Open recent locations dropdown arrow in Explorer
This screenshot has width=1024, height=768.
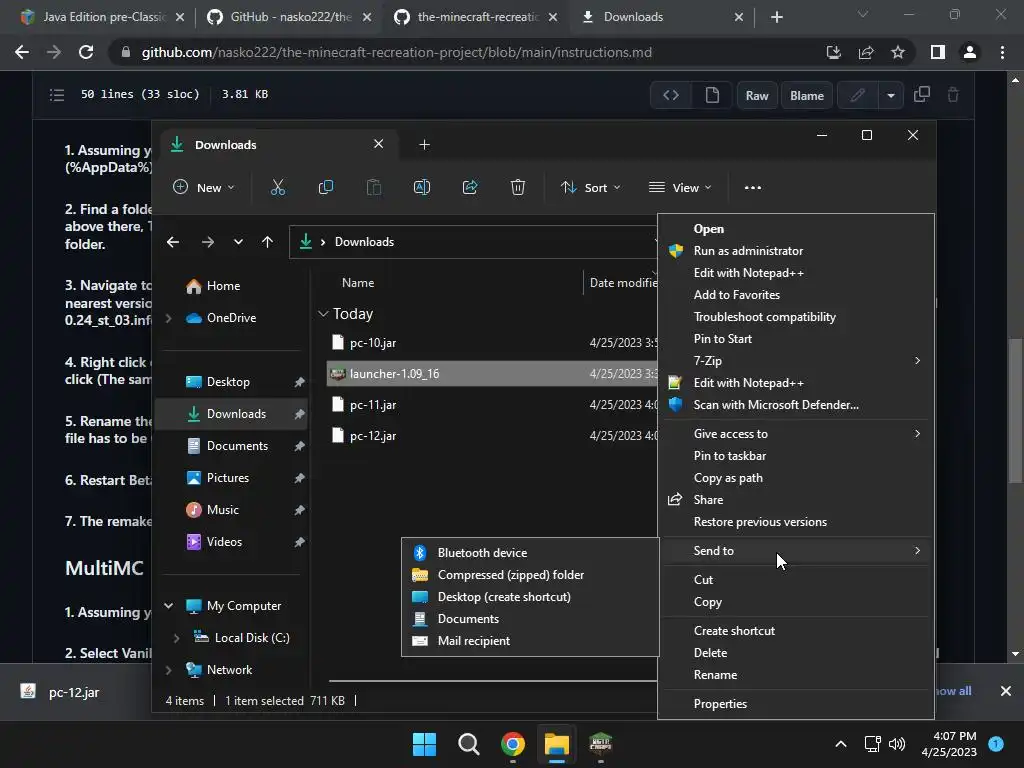238,242
